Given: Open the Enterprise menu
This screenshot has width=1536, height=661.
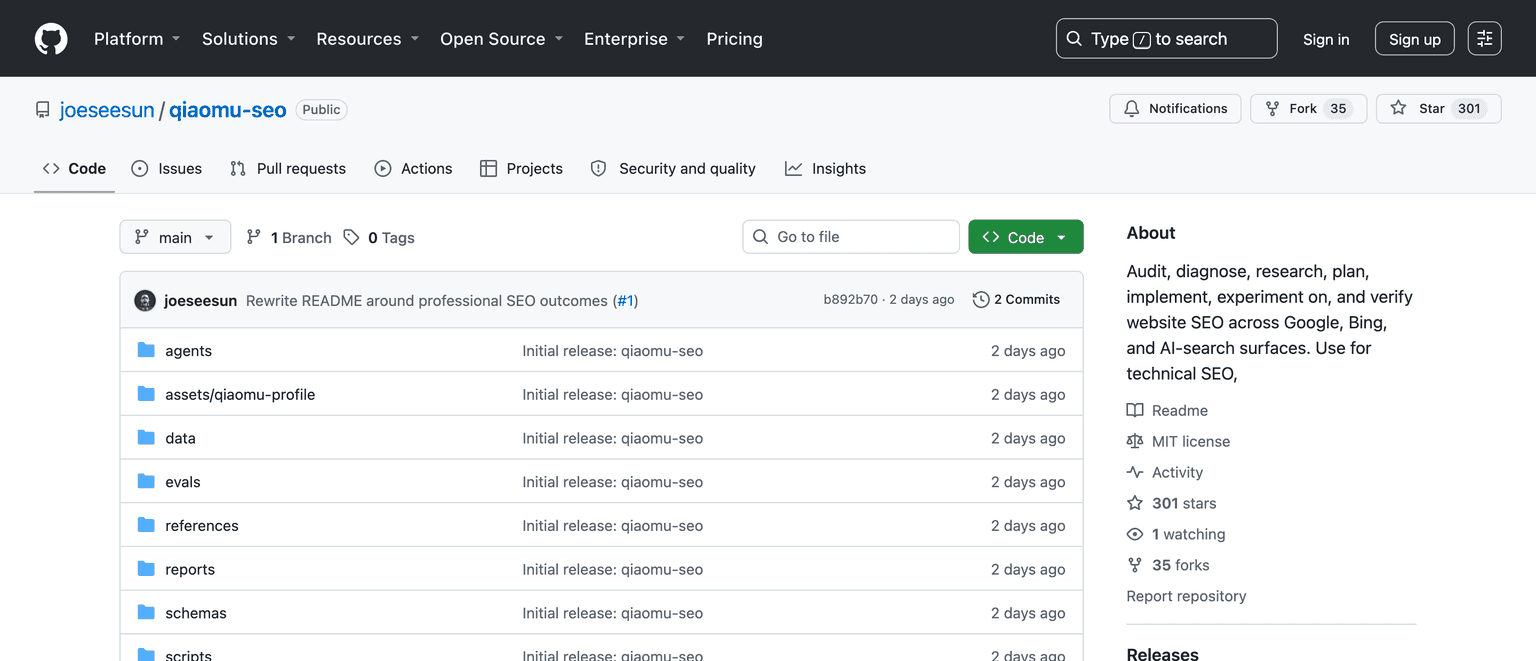Looking at the screenshot, I should [635, 39].
